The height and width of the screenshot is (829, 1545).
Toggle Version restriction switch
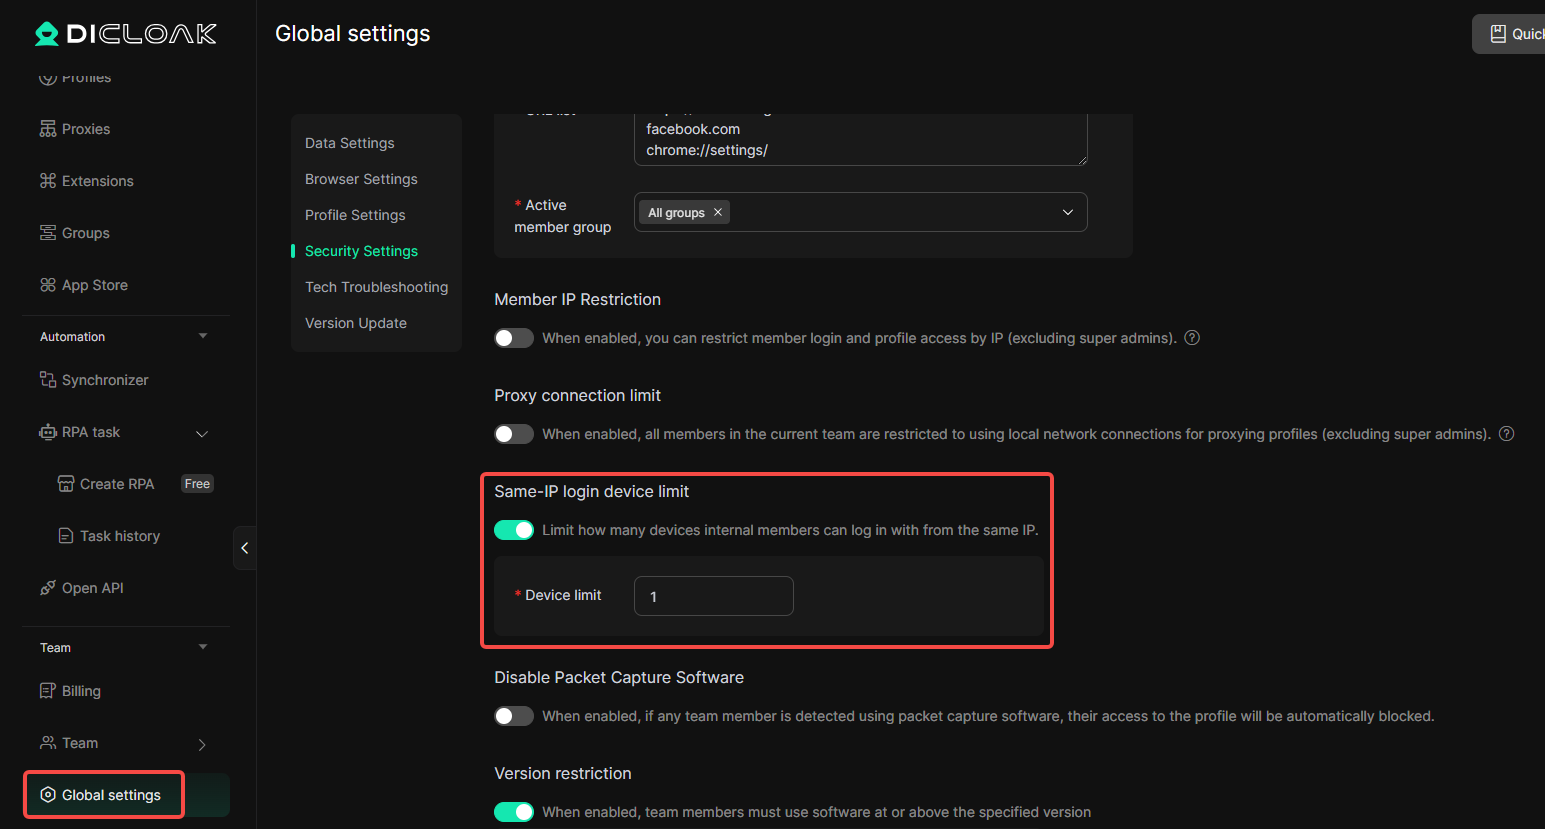point(514,812)
